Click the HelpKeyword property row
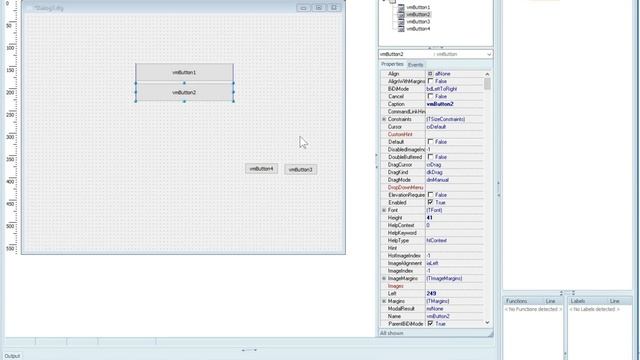The width and height of the screenshot is (640, 360). pyautogui.click(x=432, y=233)
